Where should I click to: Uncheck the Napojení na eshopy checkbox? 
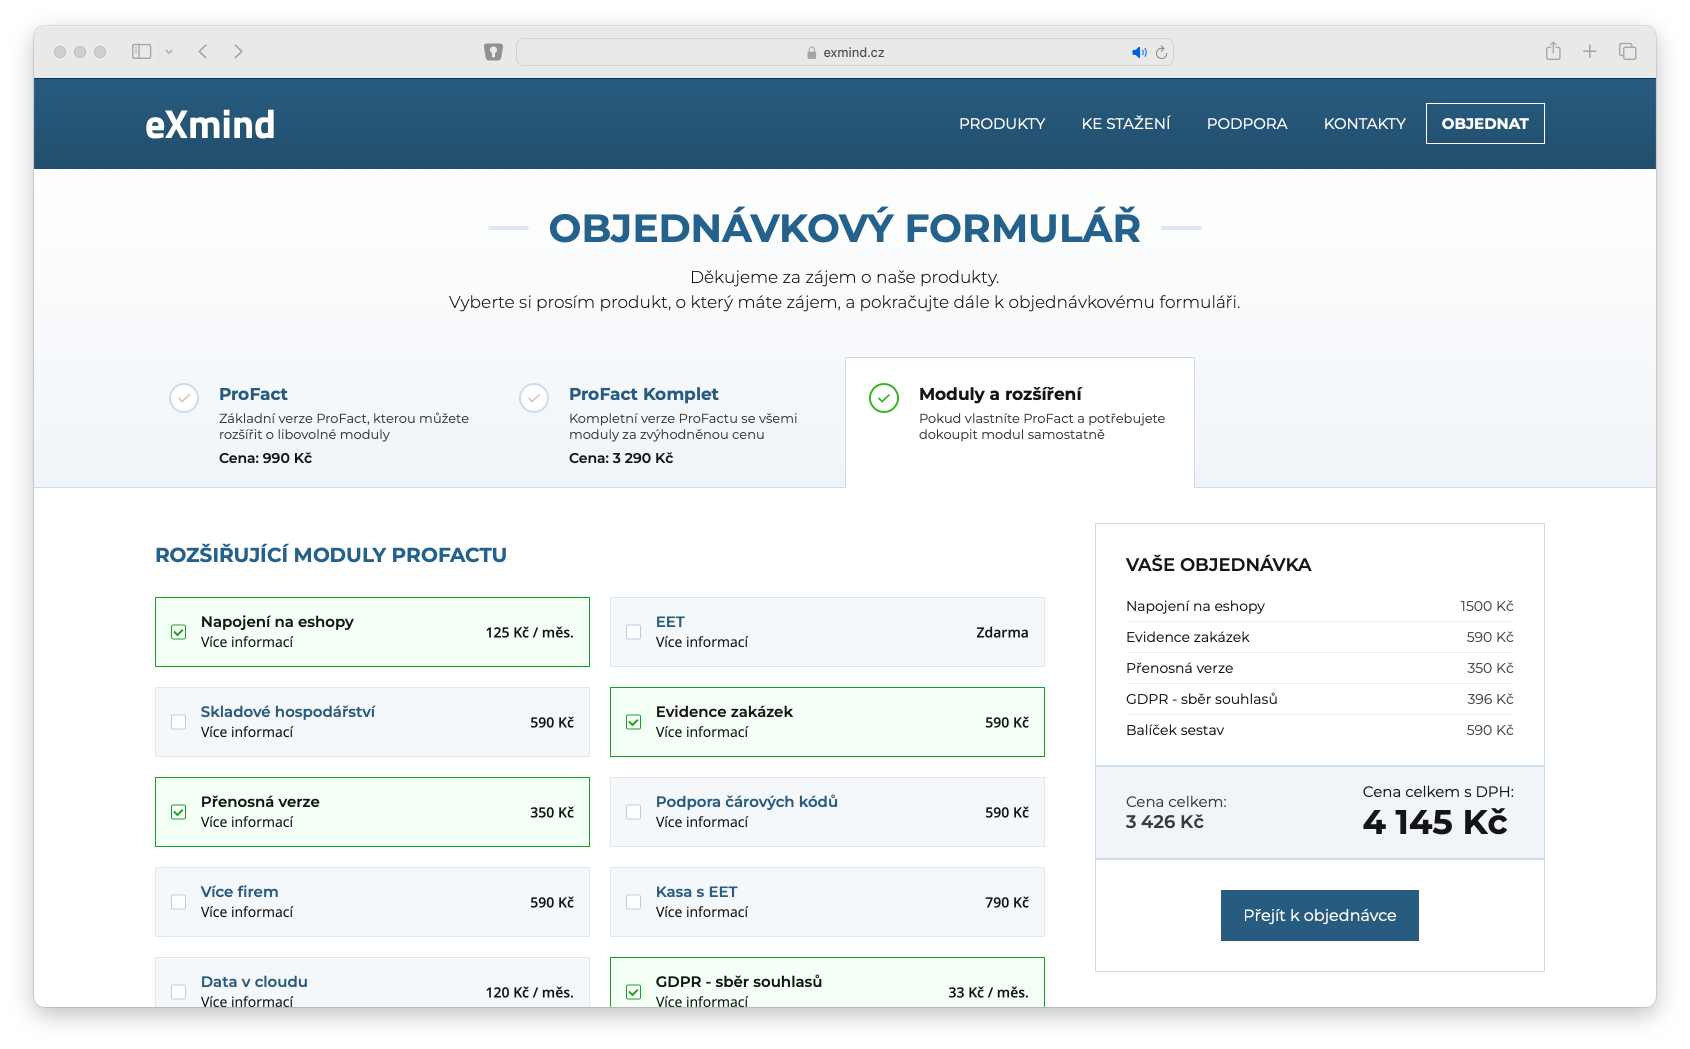[x=179, y=632]
